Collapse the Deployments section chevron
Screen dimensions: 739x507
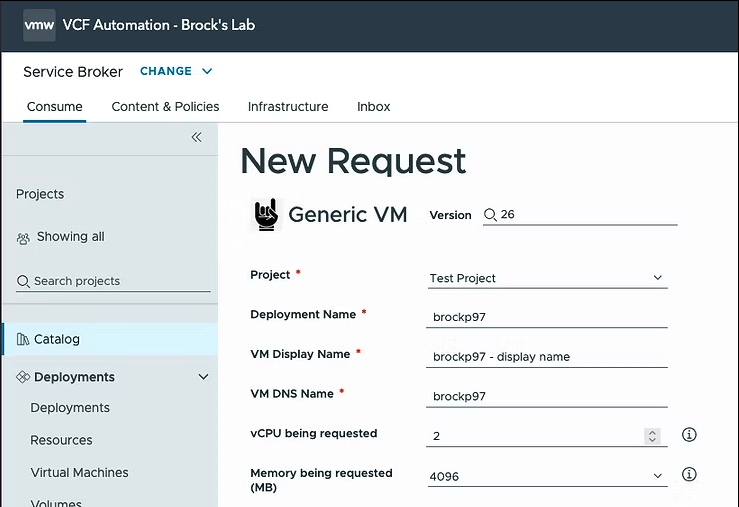pos(203,377)
